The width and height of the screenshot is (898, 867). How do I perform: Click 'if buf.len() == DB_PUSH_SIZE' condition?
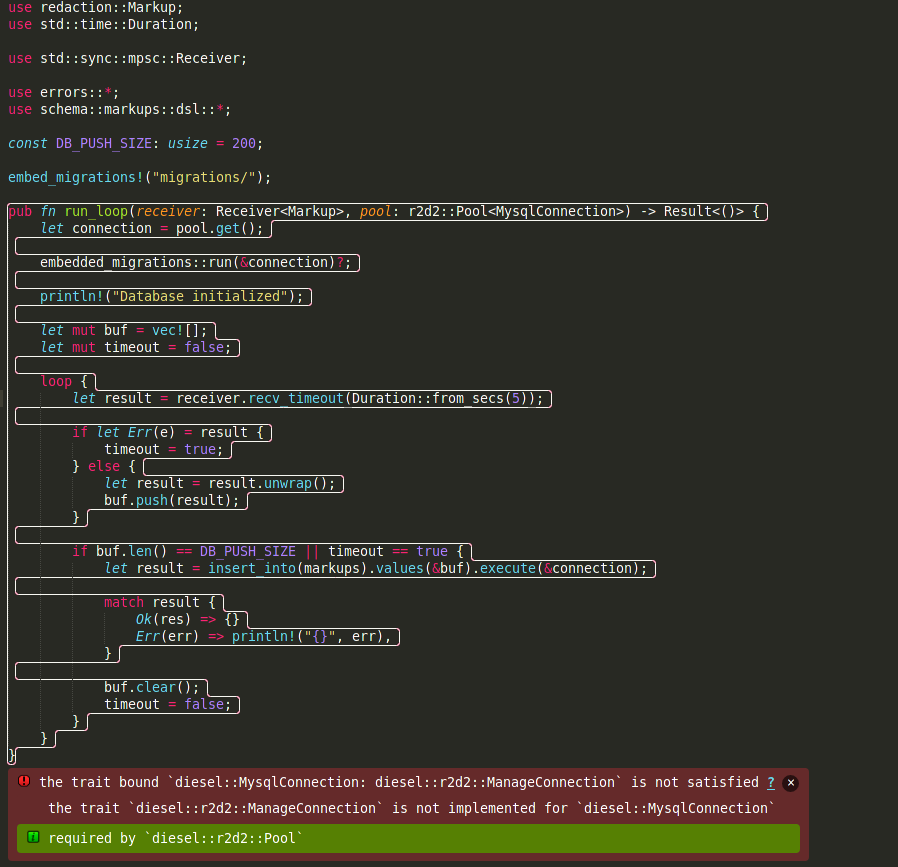click(x=184, y=551)
